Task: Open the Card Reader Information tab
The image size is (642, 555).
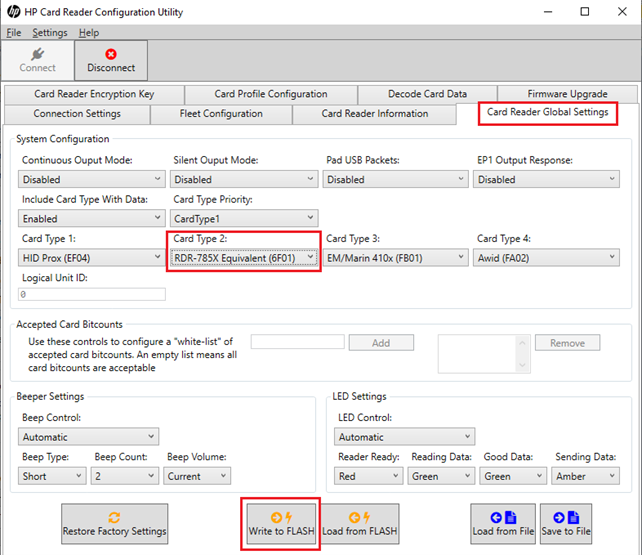Action: point(375,114)
